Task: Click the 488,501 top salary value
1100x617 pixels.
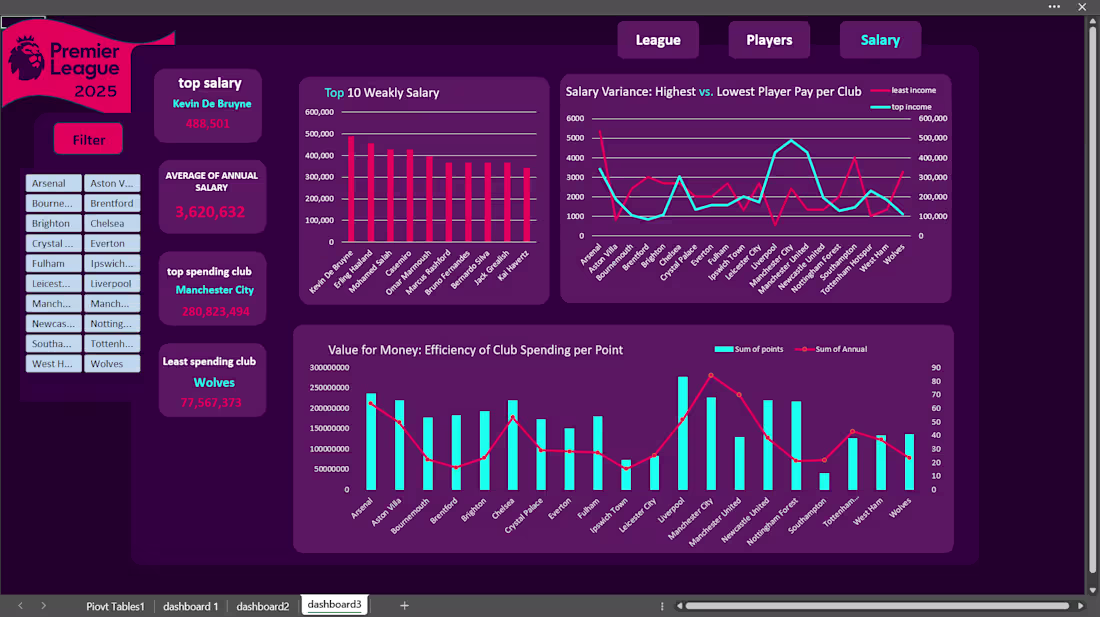Action: tap(208, 123)
